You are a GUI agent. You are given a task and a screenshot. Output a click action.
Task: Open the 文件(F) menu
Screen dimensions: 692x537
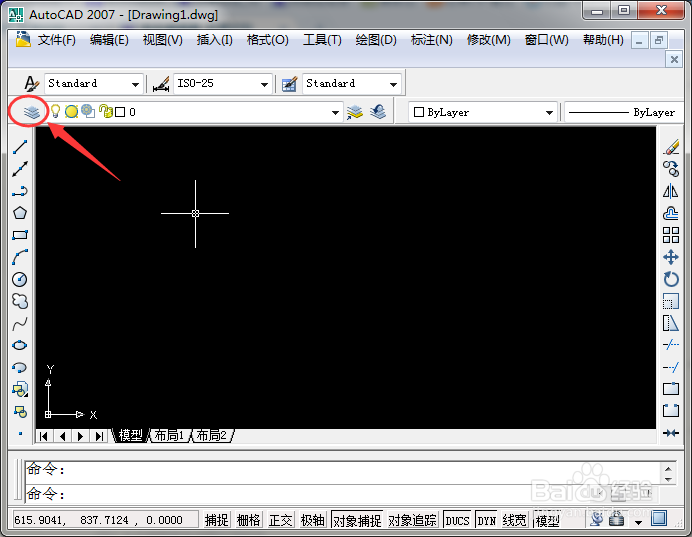56,40
